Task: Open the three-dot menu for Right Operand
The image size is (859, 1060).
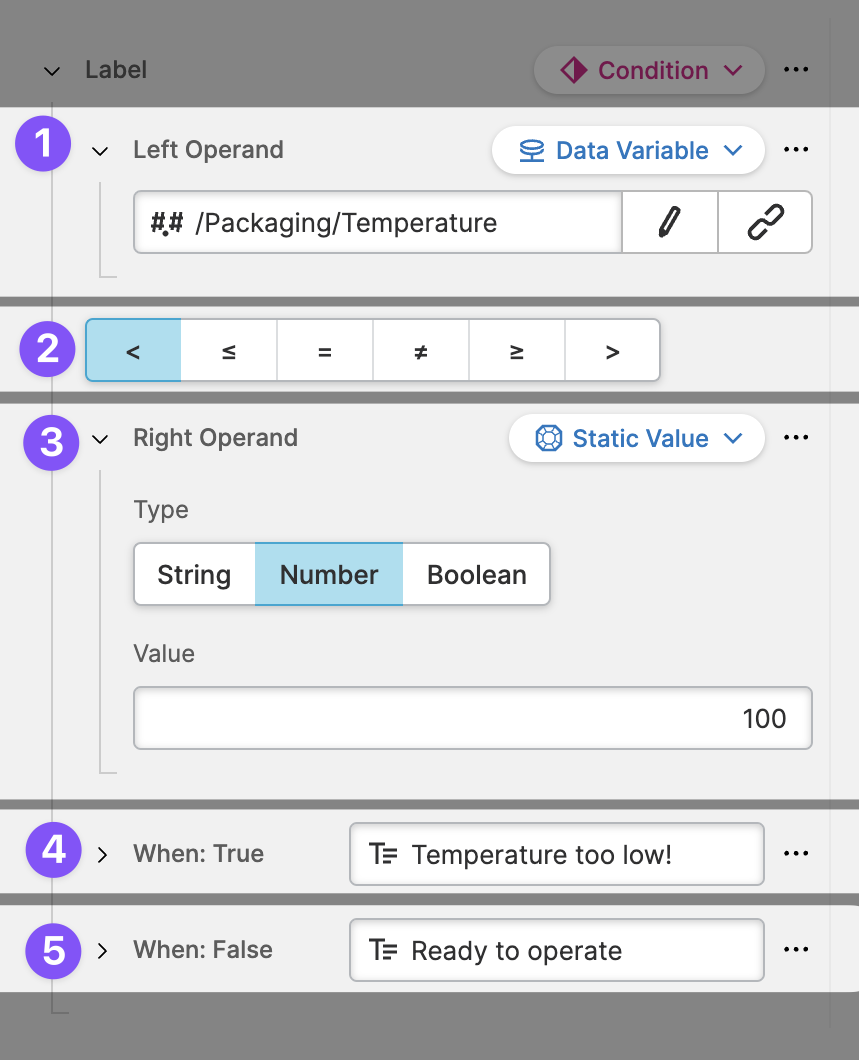Action: 796,438
